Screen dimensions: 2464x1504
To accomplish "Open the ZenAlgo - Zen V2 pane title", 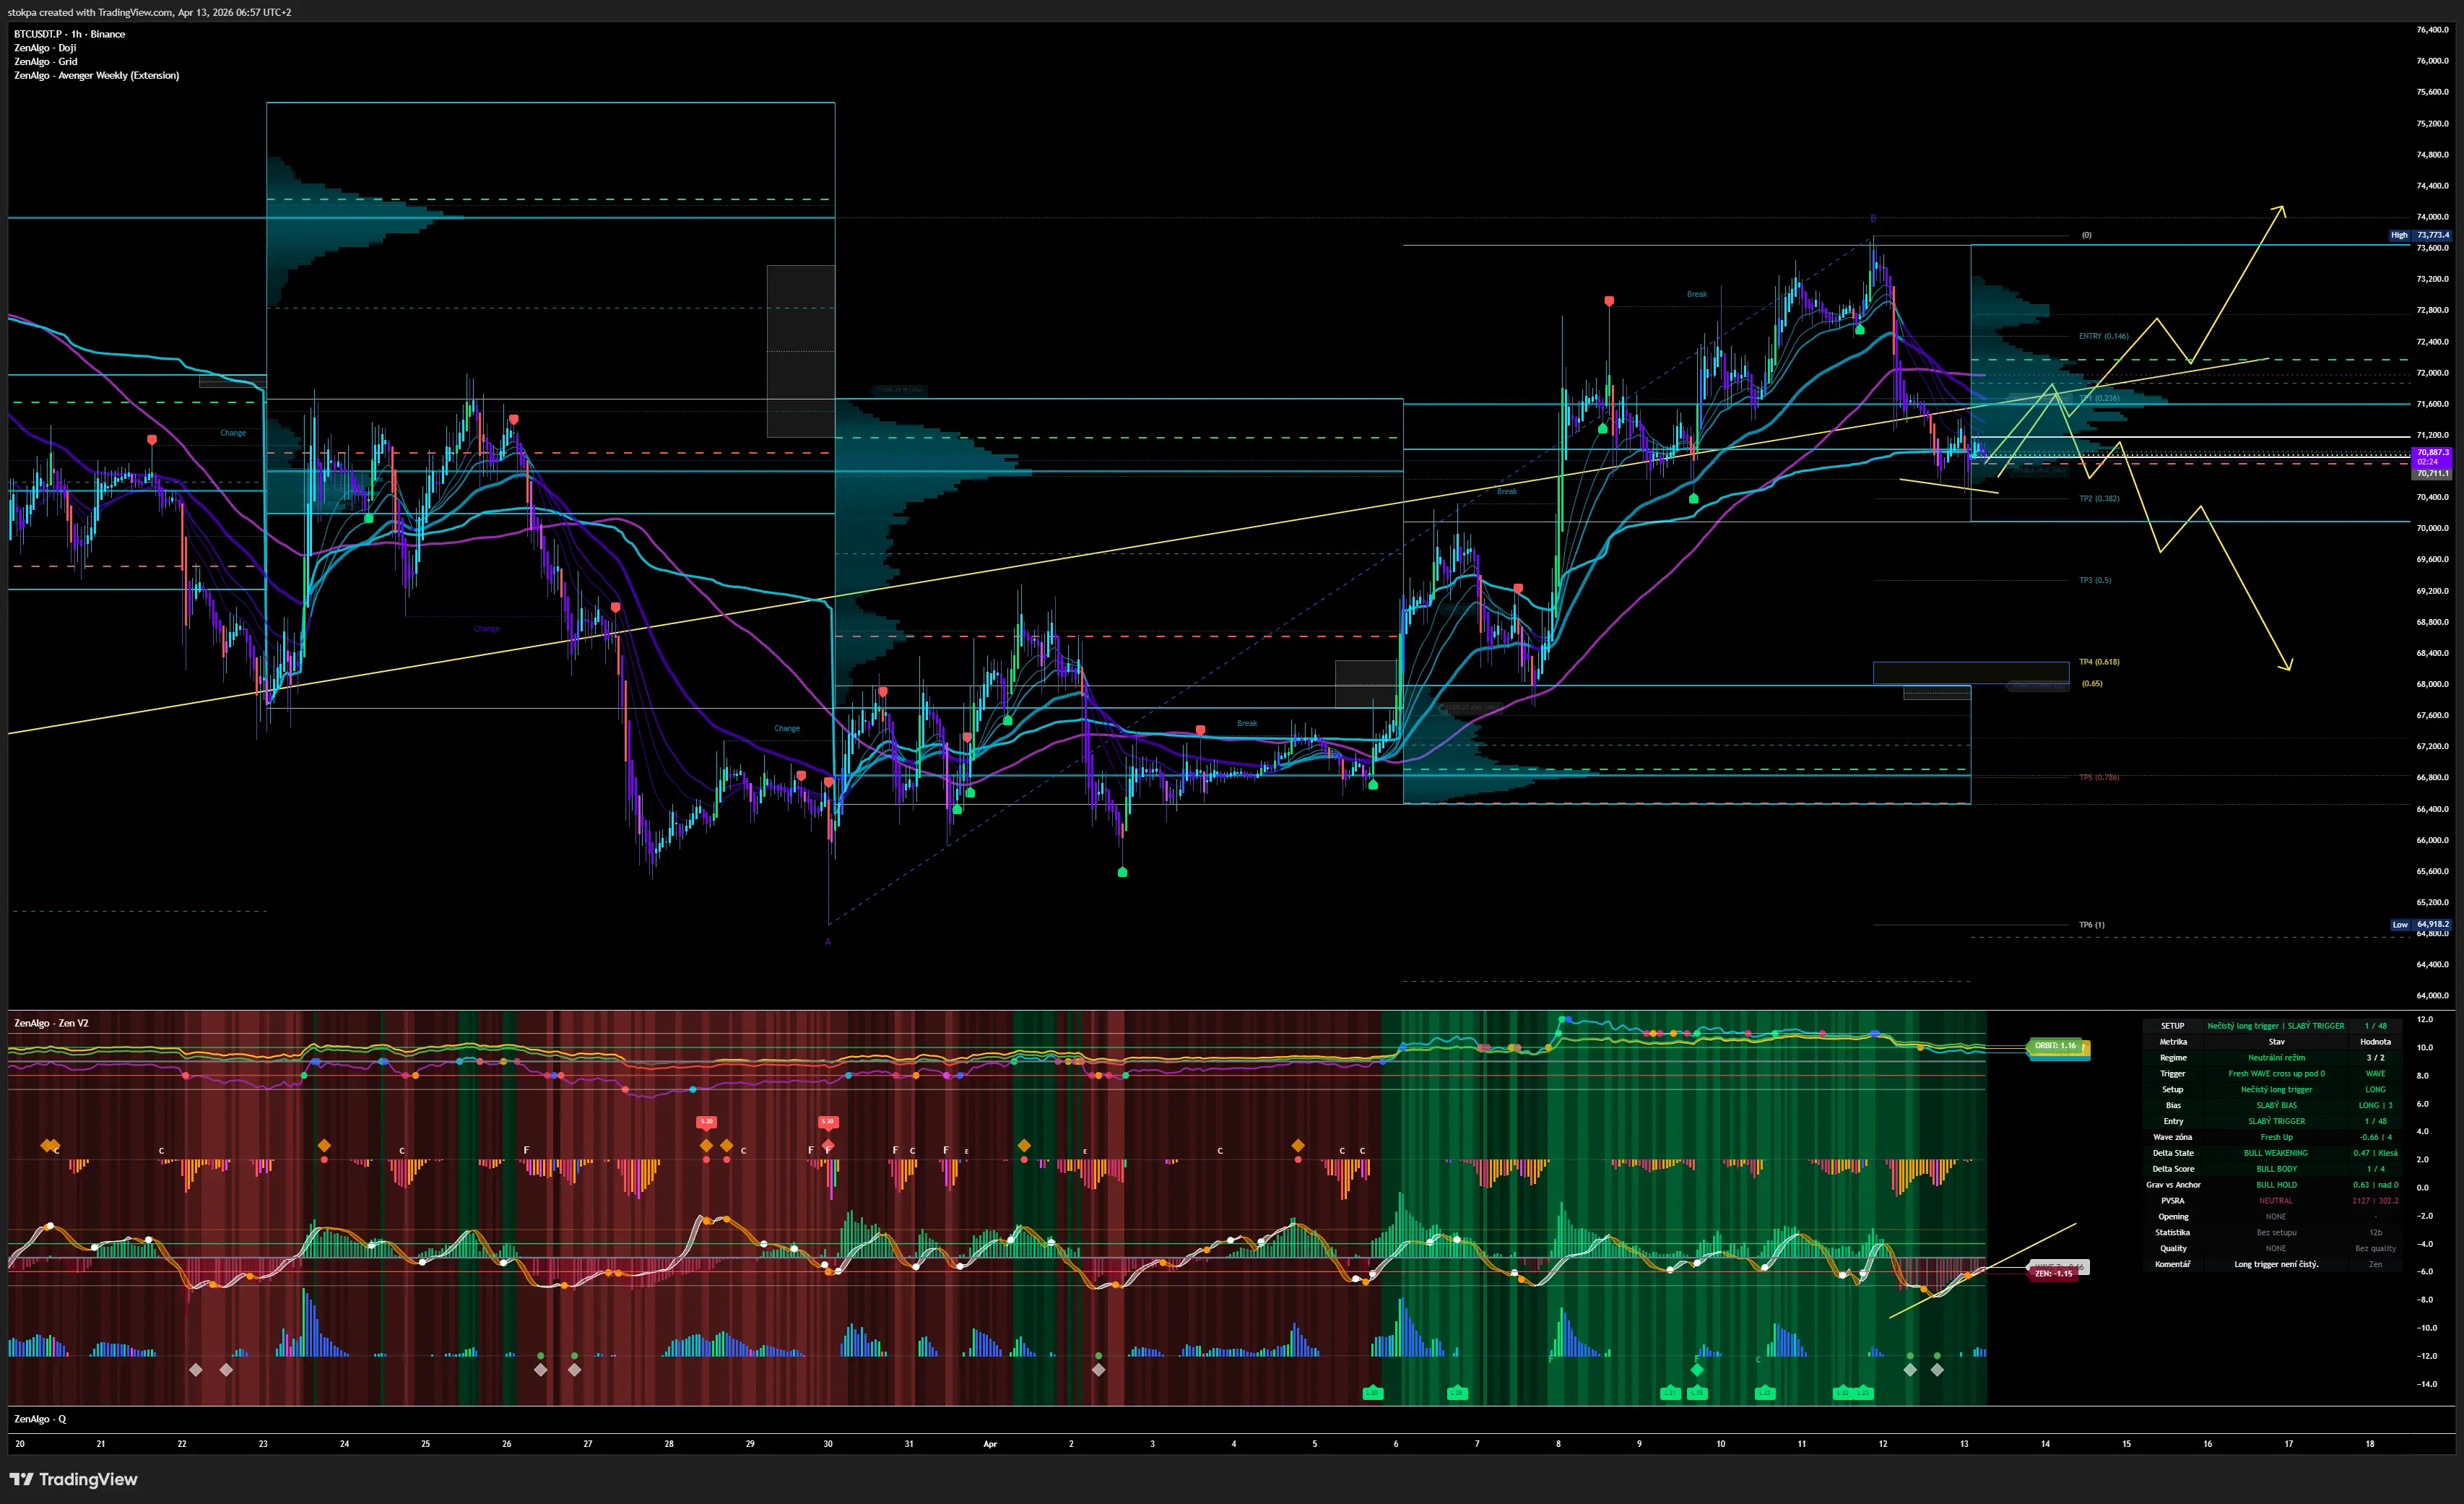I will click(x=51, y=1023).
